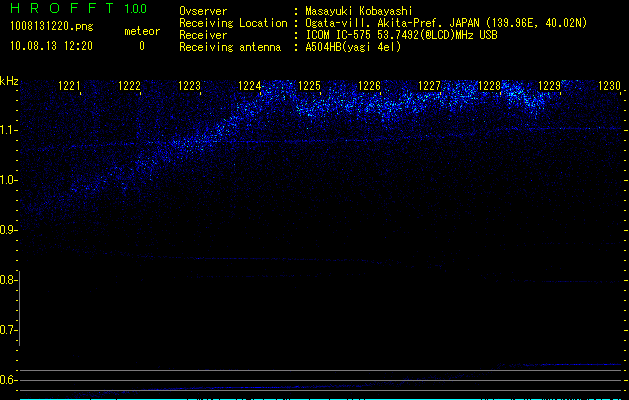The image size is (629, 400).
Task: Click the ICOM IC-575 receiver details
Action: (x=401, y=35)
